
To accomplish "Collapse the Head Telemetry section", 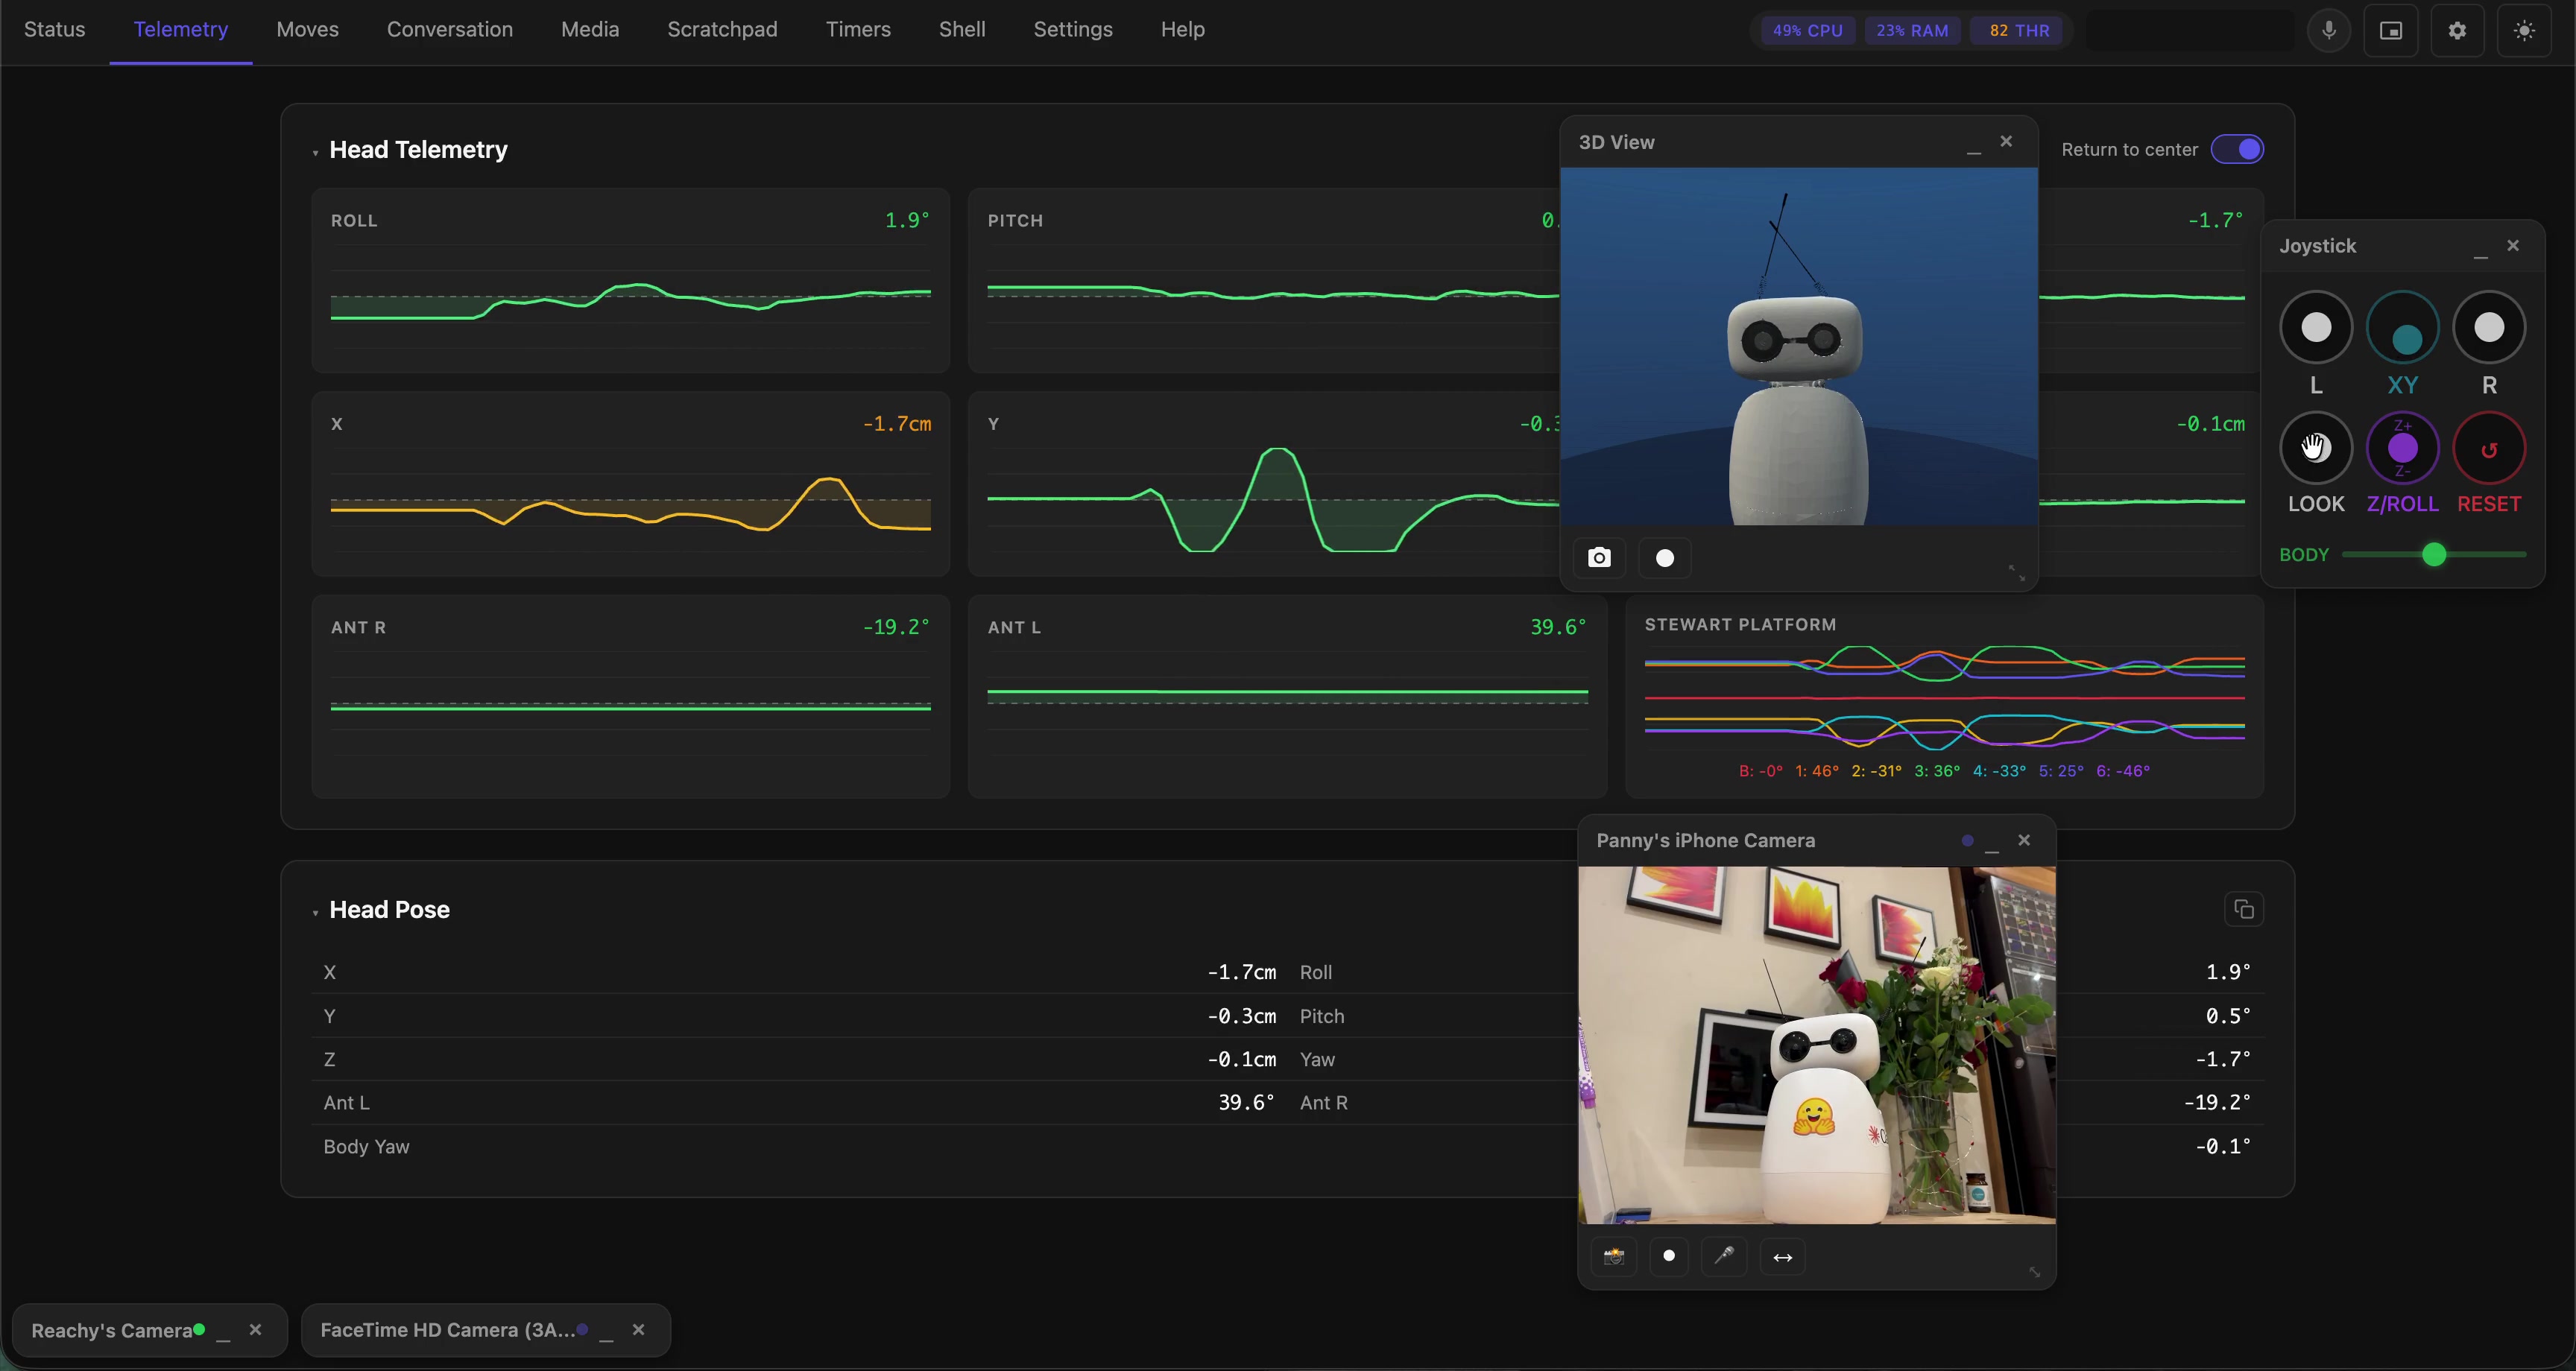I will (315, 152).
